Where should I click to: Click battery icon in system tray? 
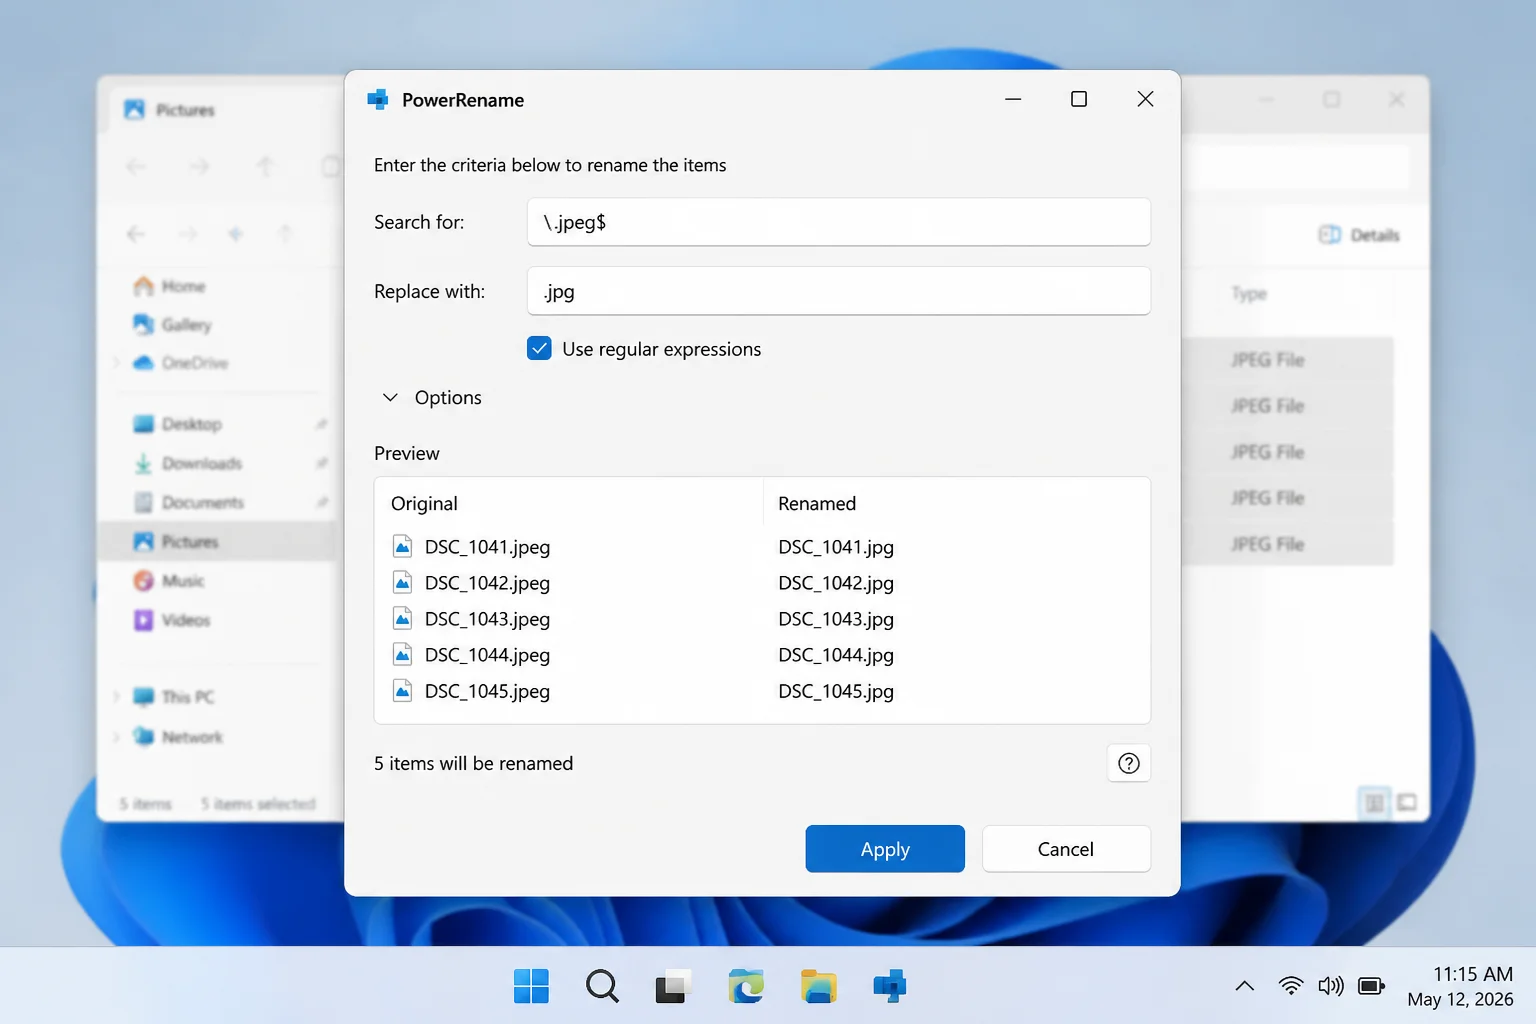point(1371,986)
